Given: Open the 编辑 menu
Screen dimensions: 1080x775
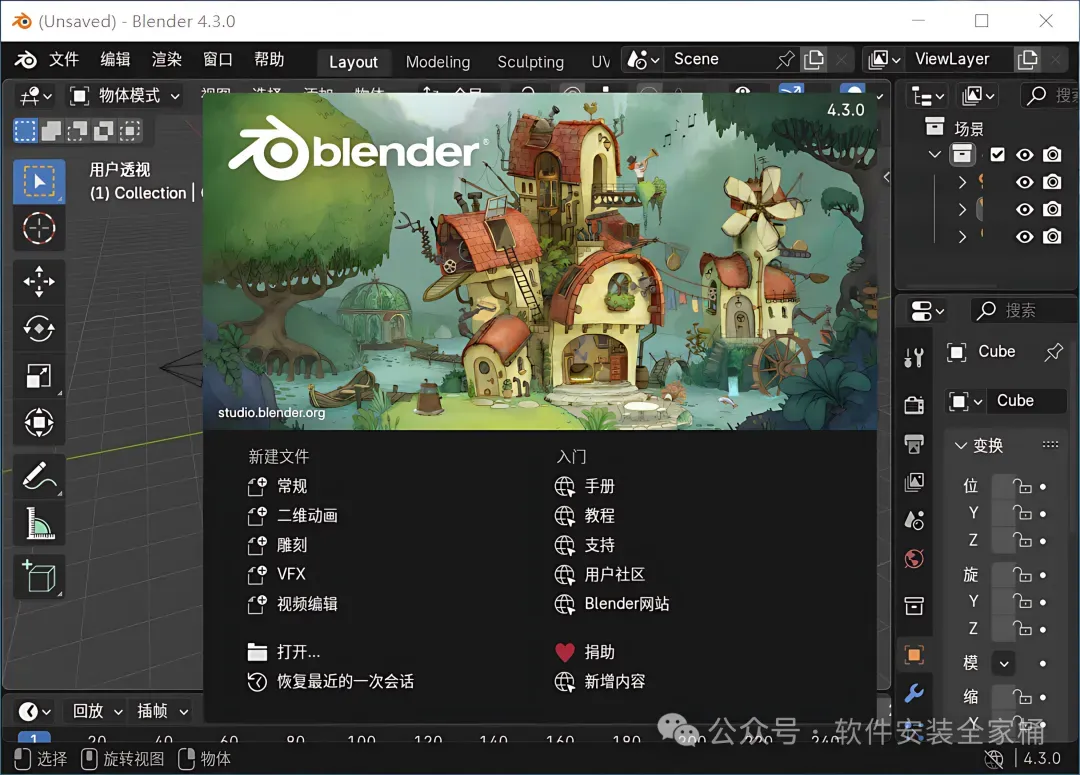Looking at the screenshot, I should pos(115,59).
